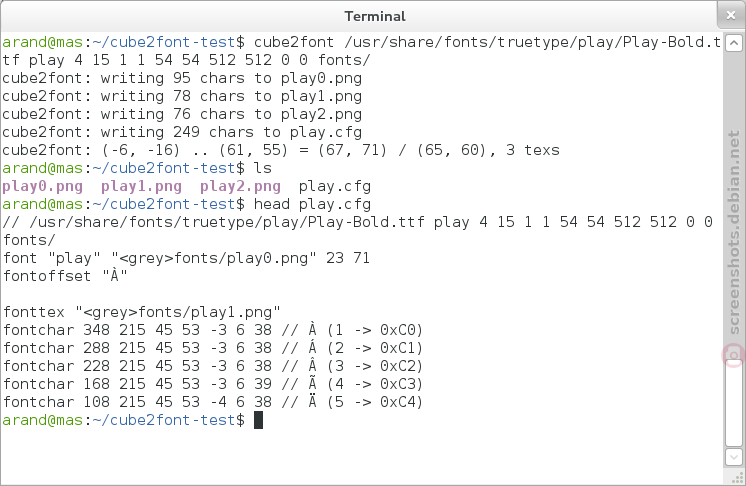Click play.cfg in the ls output
Image resolution: width=746 pixels, height=486 pixels.
335,186
